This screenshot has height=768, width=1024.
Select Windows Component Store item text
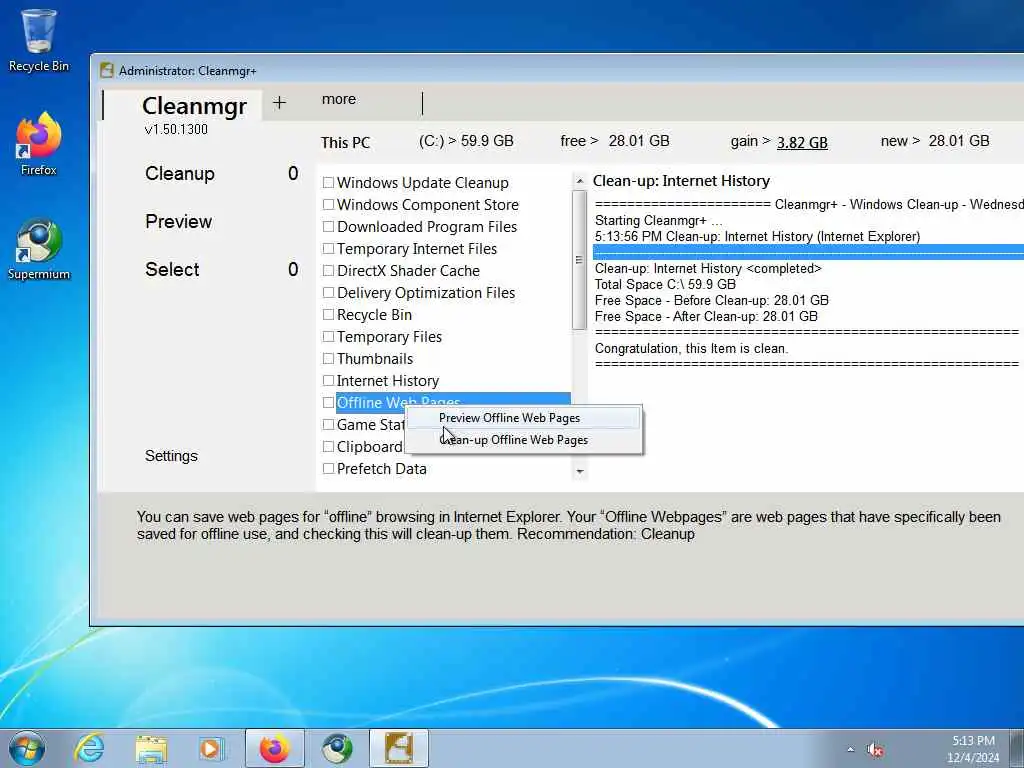(x=428, y=205)
